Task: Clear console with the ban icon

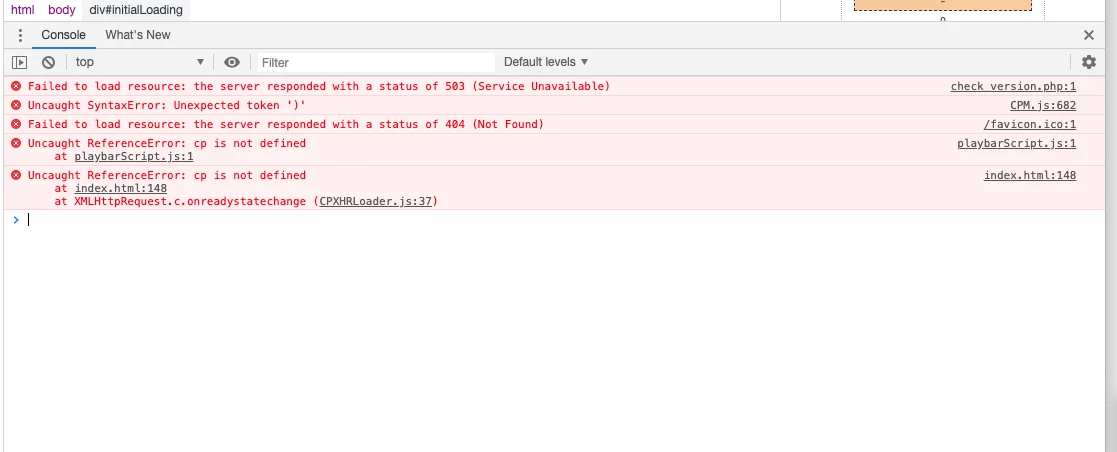Action: click(48, 62)
